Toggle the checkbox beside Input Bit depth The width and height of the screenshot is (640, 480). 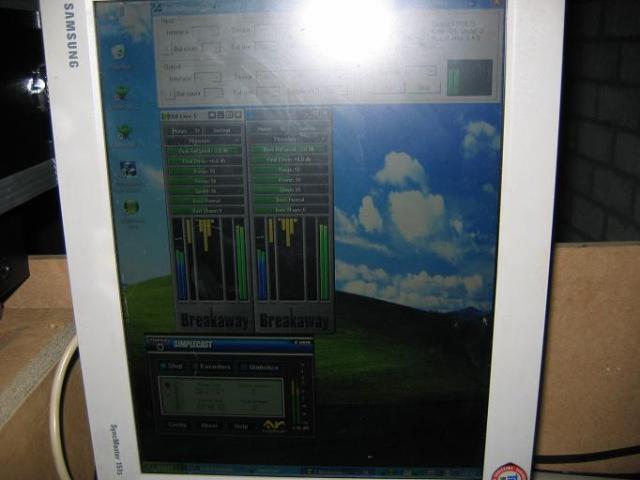pos(167,50)
